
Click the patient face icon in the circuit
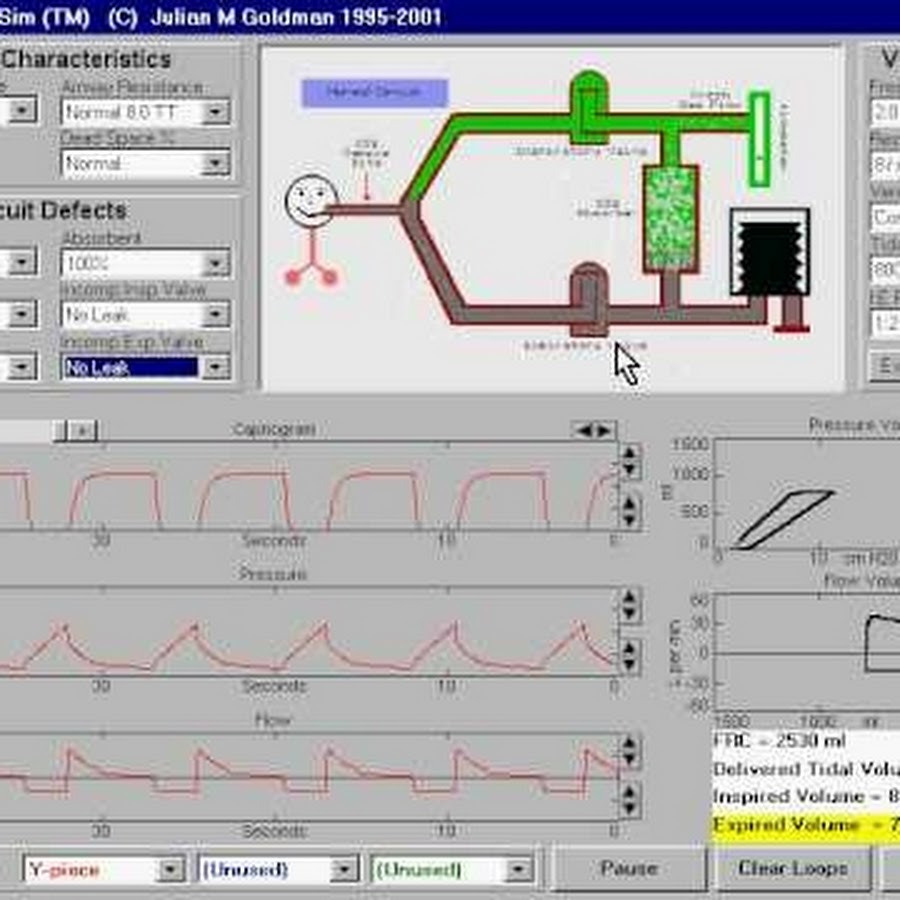pyautogui.click(x=306, y=201)
